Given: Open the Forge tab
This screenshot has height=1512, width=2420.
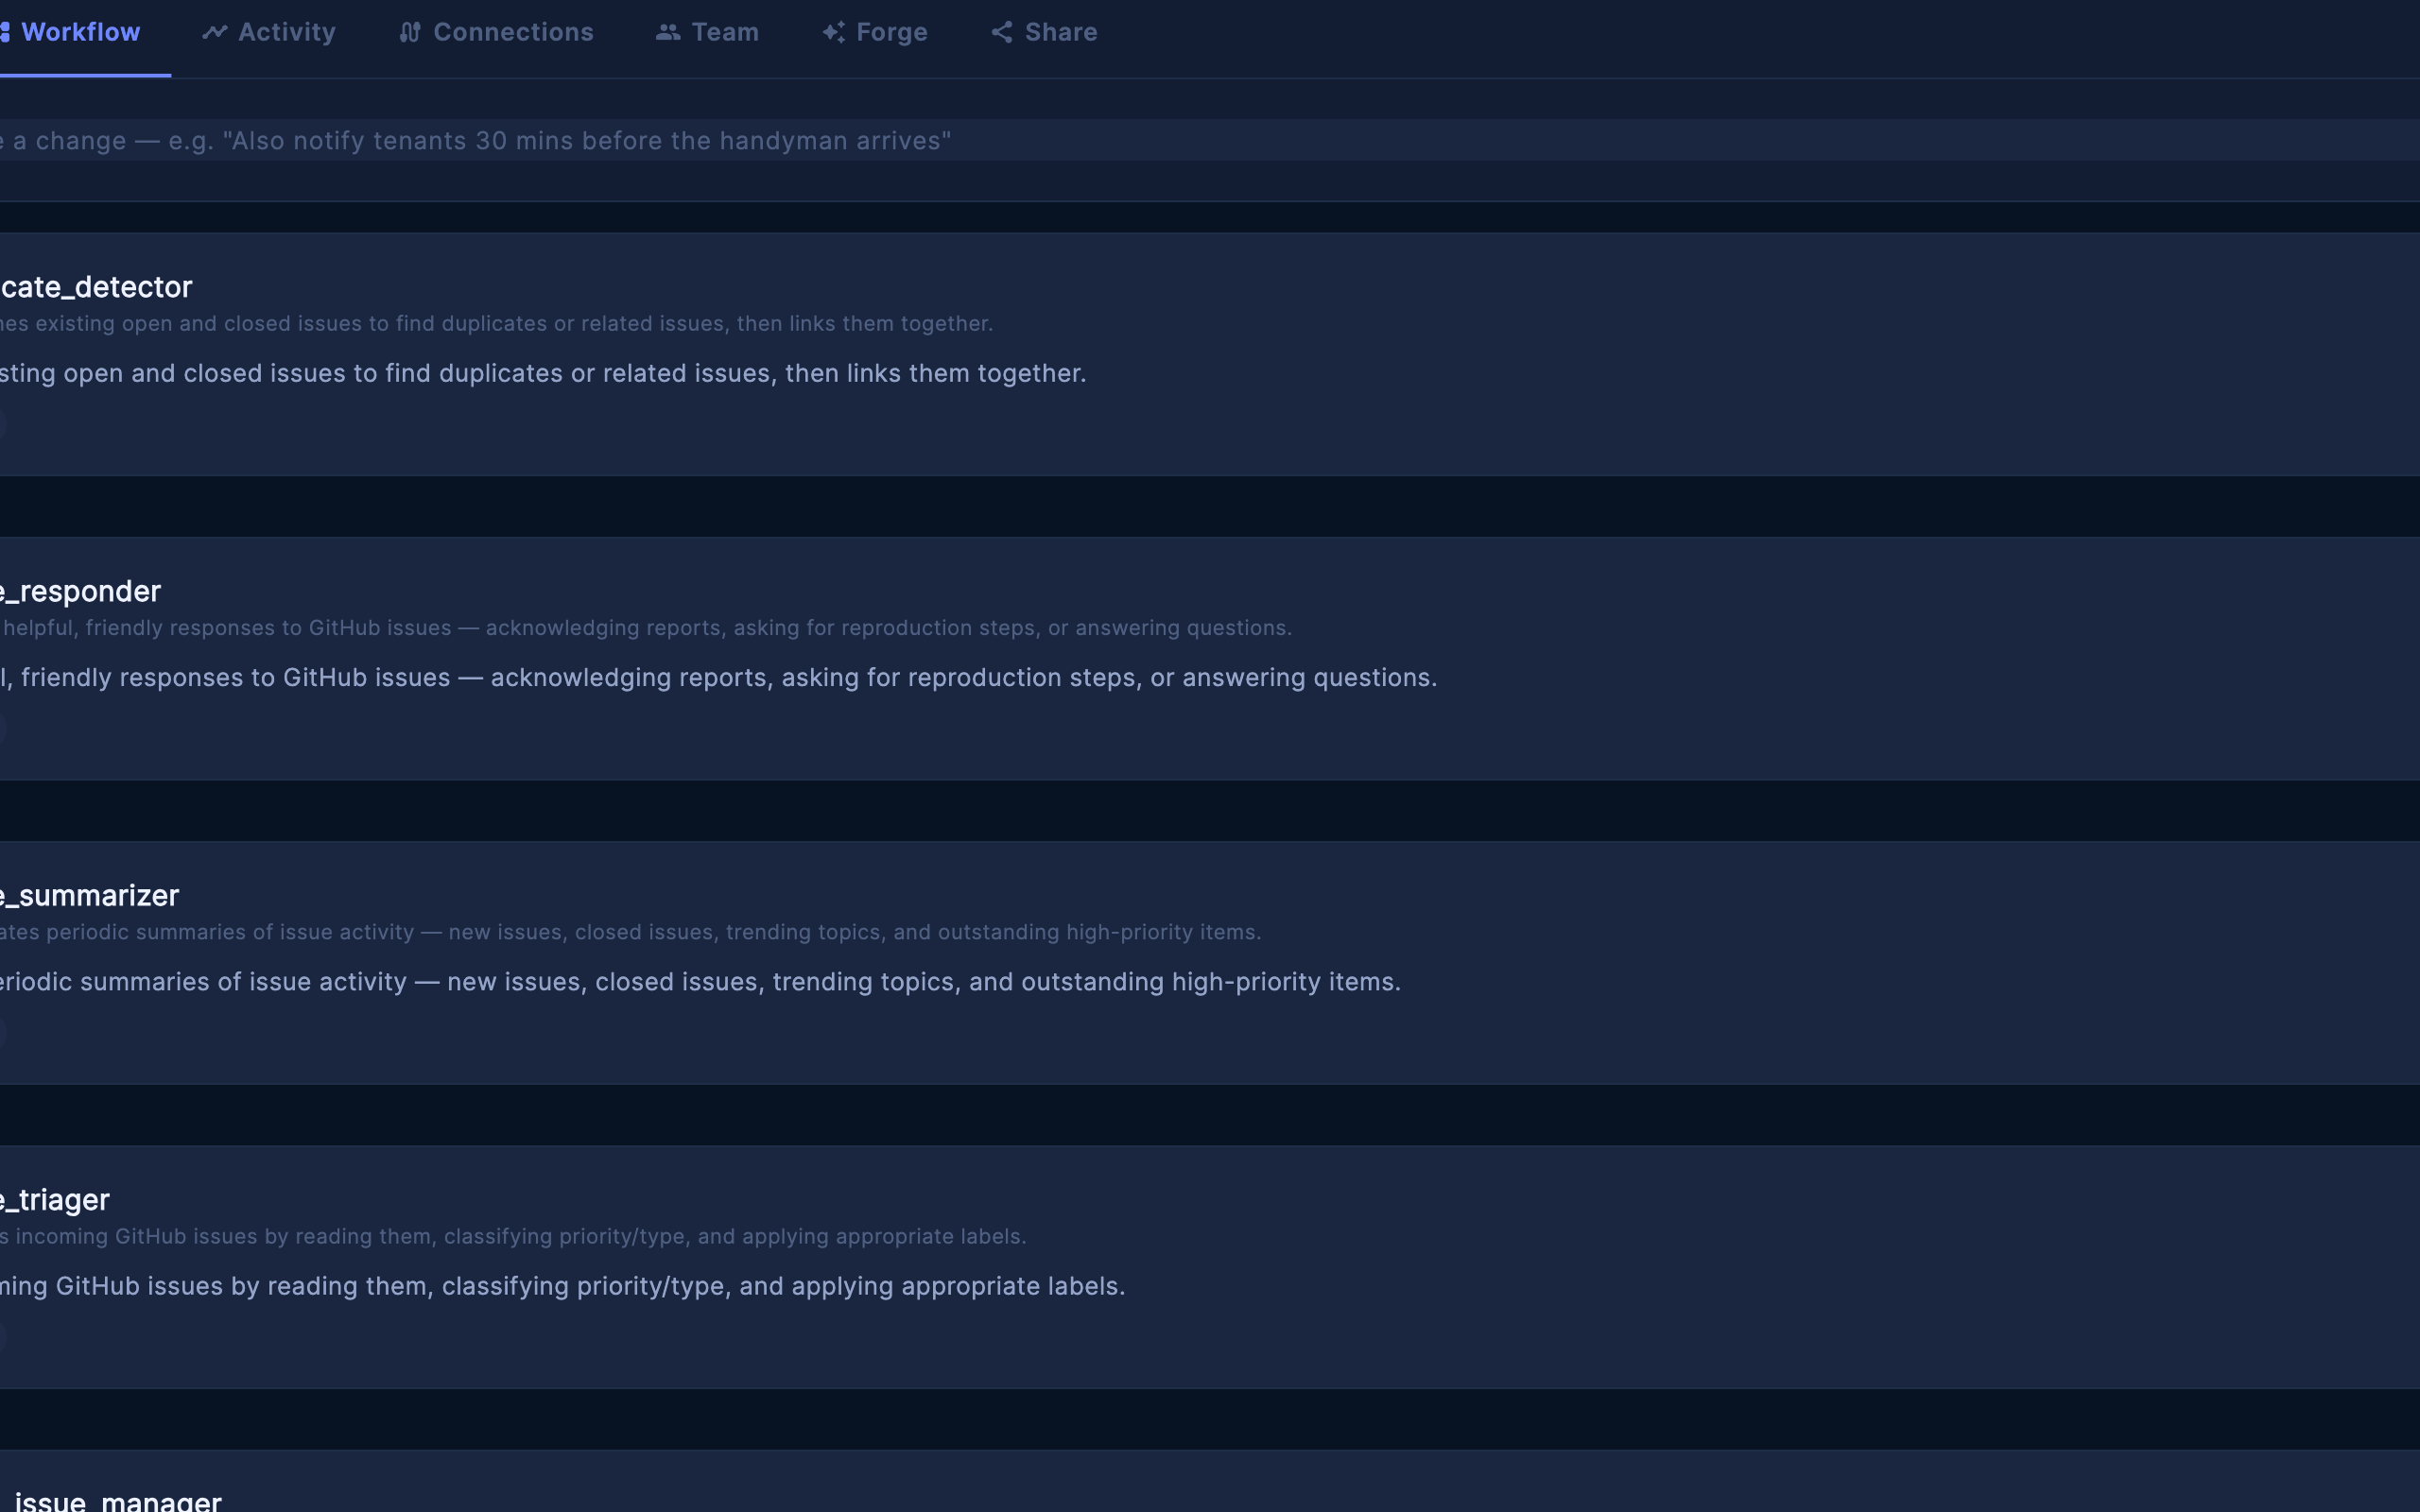Looking at the screenshot, I should [891, 32].
